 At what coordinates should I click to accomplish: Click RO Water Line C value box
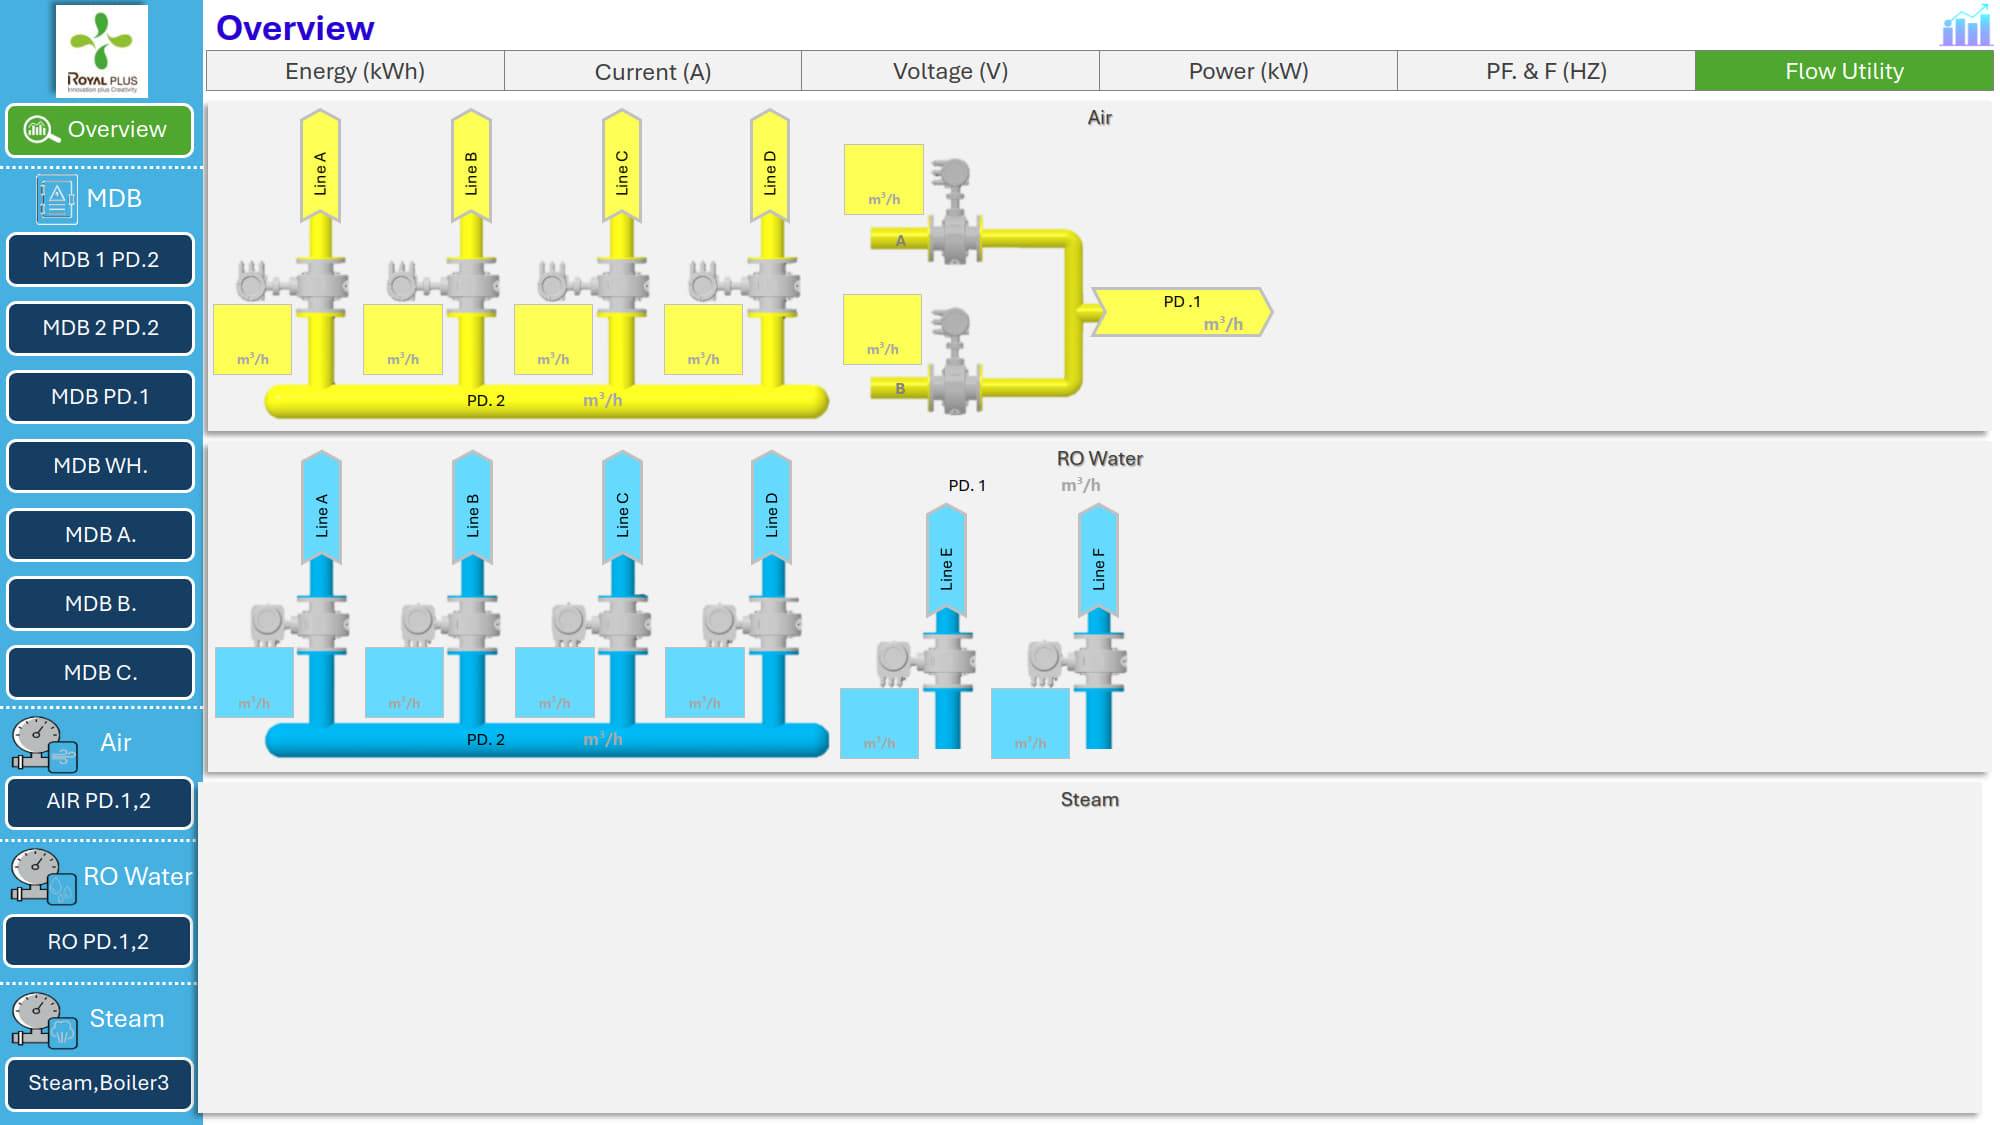tap(554, 683)
